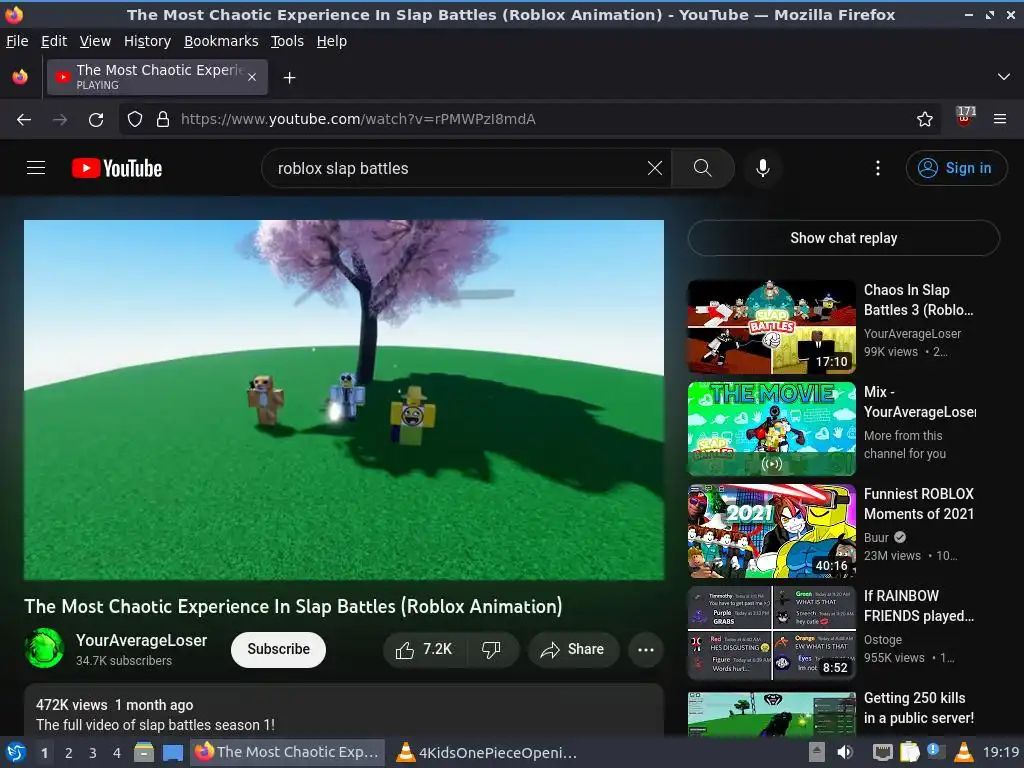Open the Help menu
Screen dimensions: 1024x768
332,41
